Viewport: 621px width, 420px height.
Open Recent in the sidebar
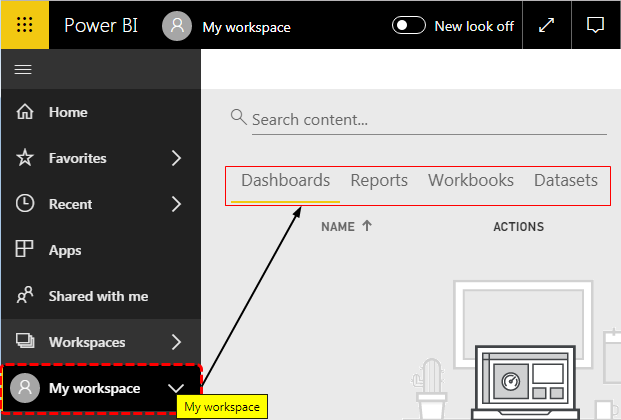coord(101,204)
